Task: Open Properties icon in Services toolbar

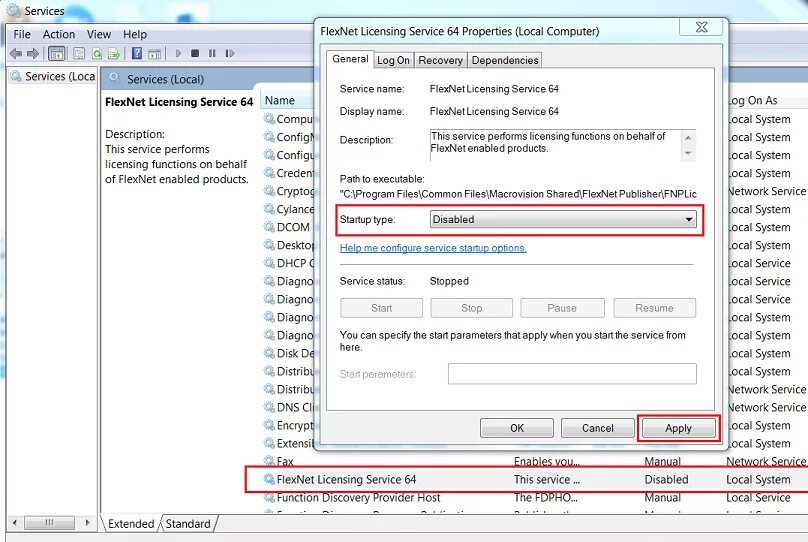Action: point(79,53)
